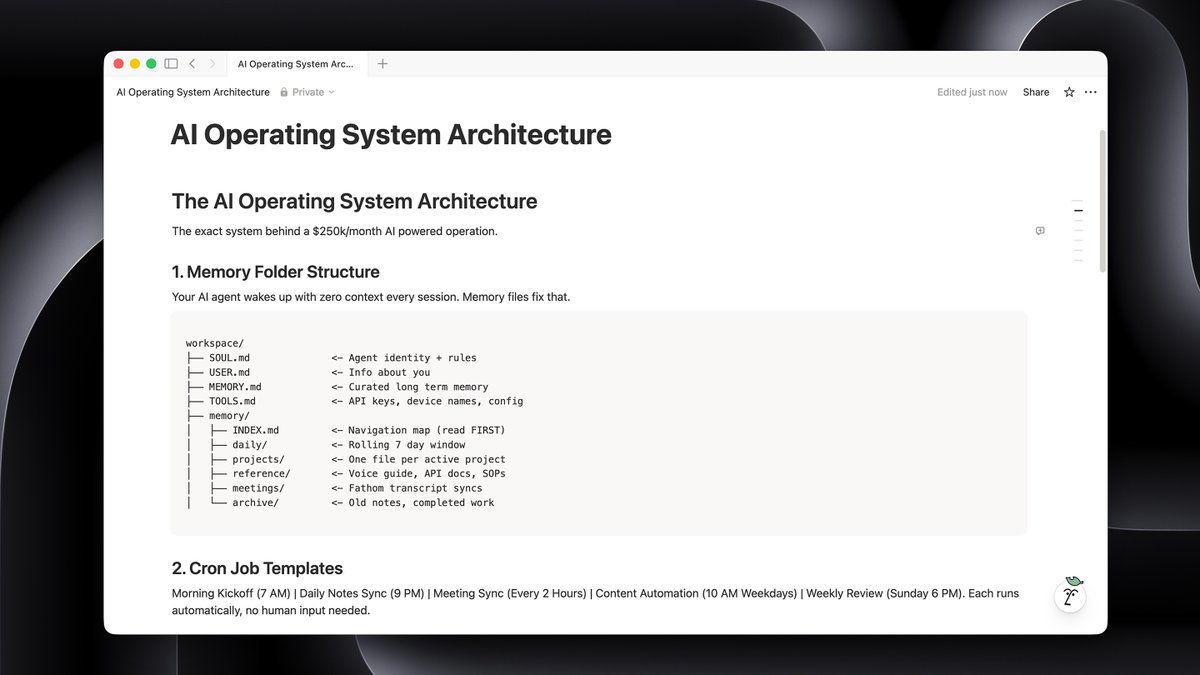1200x675 pixels.
Task: Click the $250k/month description line
Action: [335, 232]
